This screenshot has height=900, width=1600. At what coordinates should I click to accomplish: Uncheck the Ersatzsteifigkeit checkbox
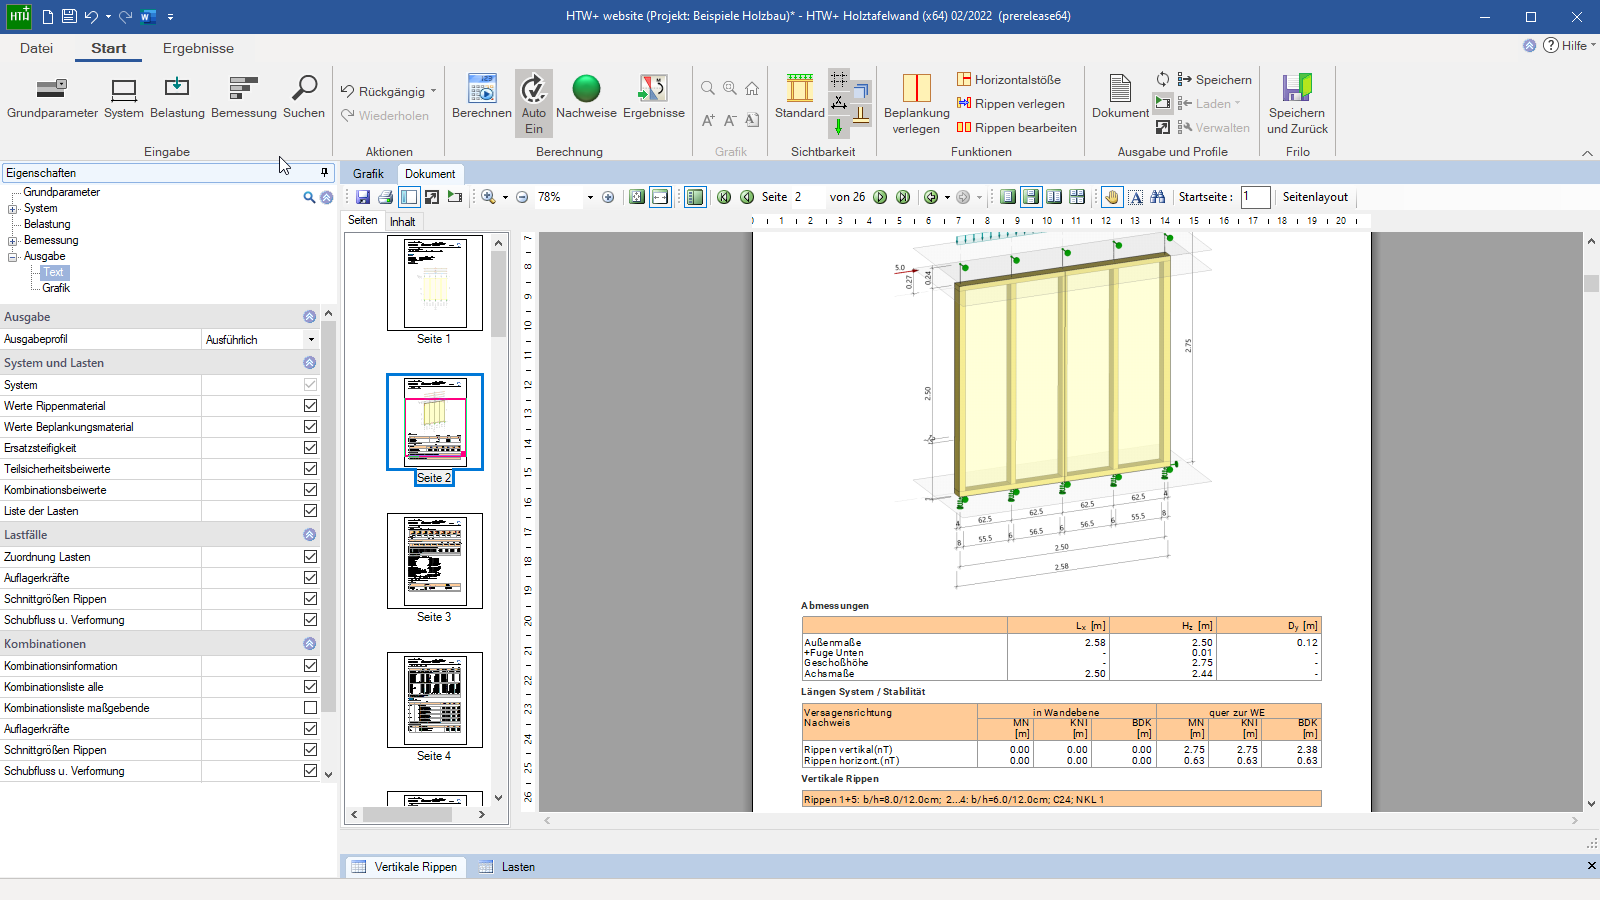click(x=310, y=448)
